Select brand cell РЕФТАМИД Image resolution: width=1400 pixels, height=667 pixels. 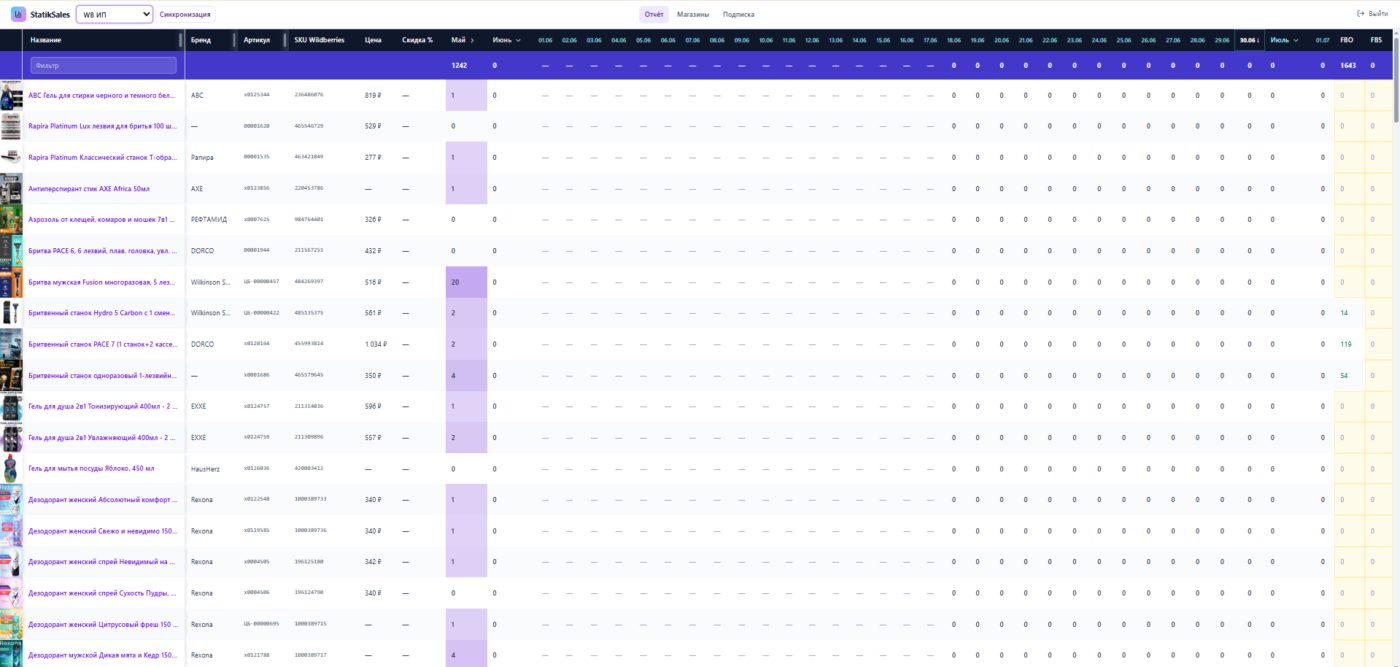pos(210,220)
